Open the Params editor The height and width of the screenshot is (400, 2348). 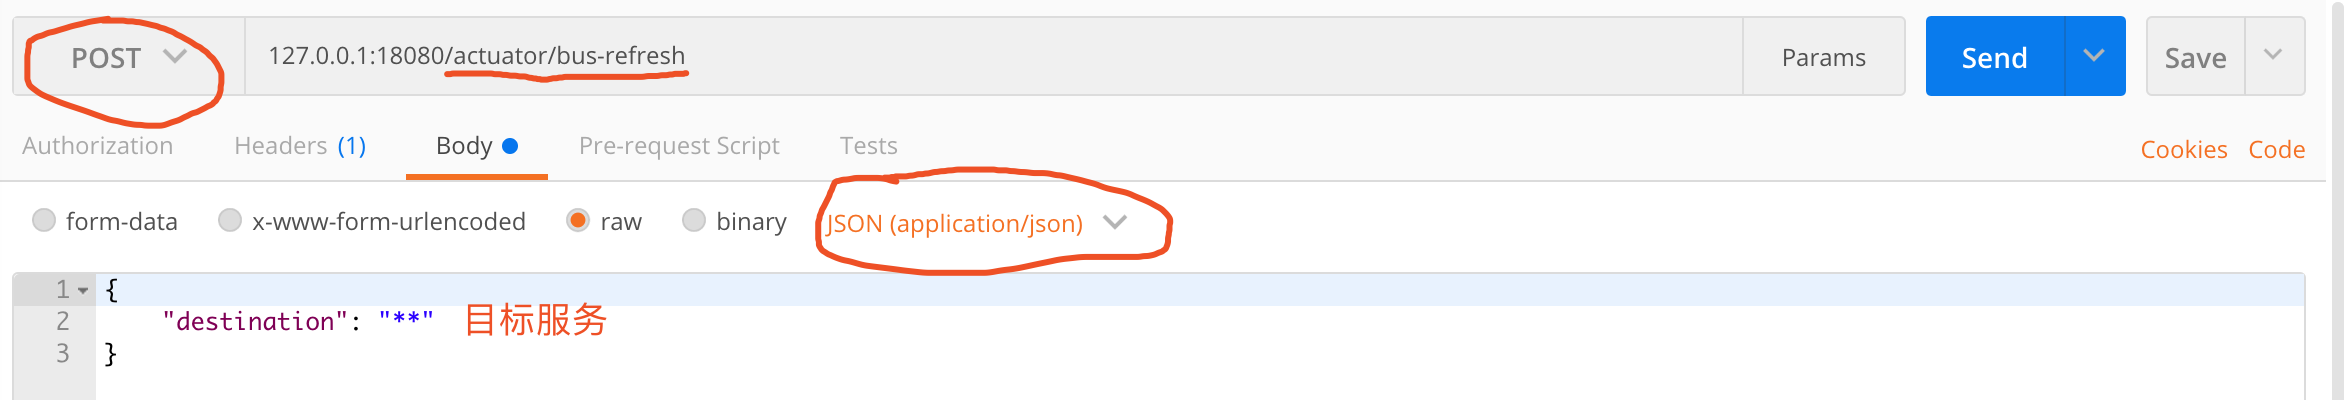pyautogui.click(x=1823, y=58)
